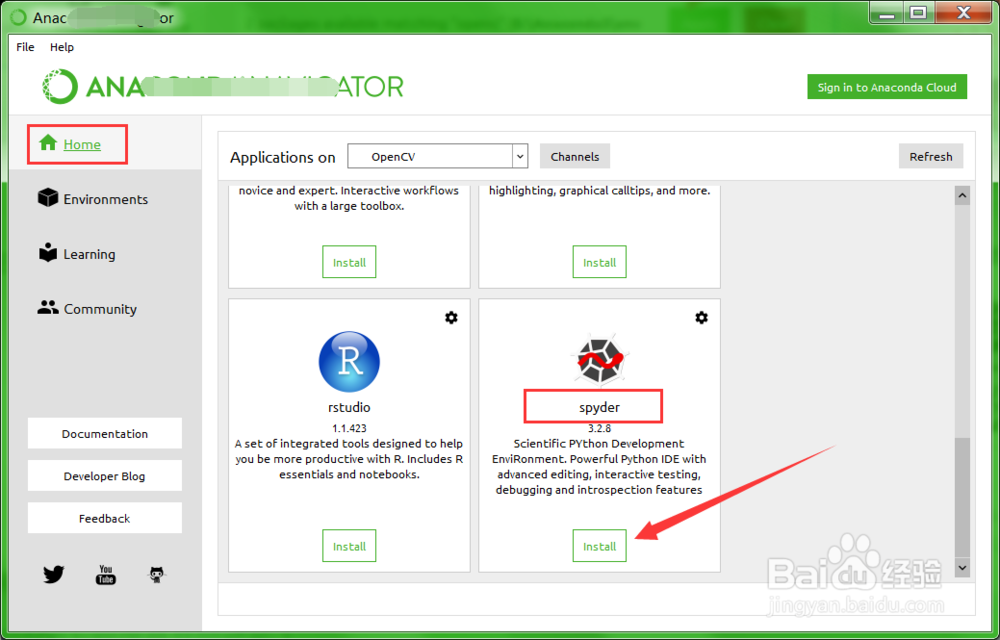Click Sign in to Anaconda Cloud
The width and height of the screenshot is (1000, 640).
coord(887,87)
